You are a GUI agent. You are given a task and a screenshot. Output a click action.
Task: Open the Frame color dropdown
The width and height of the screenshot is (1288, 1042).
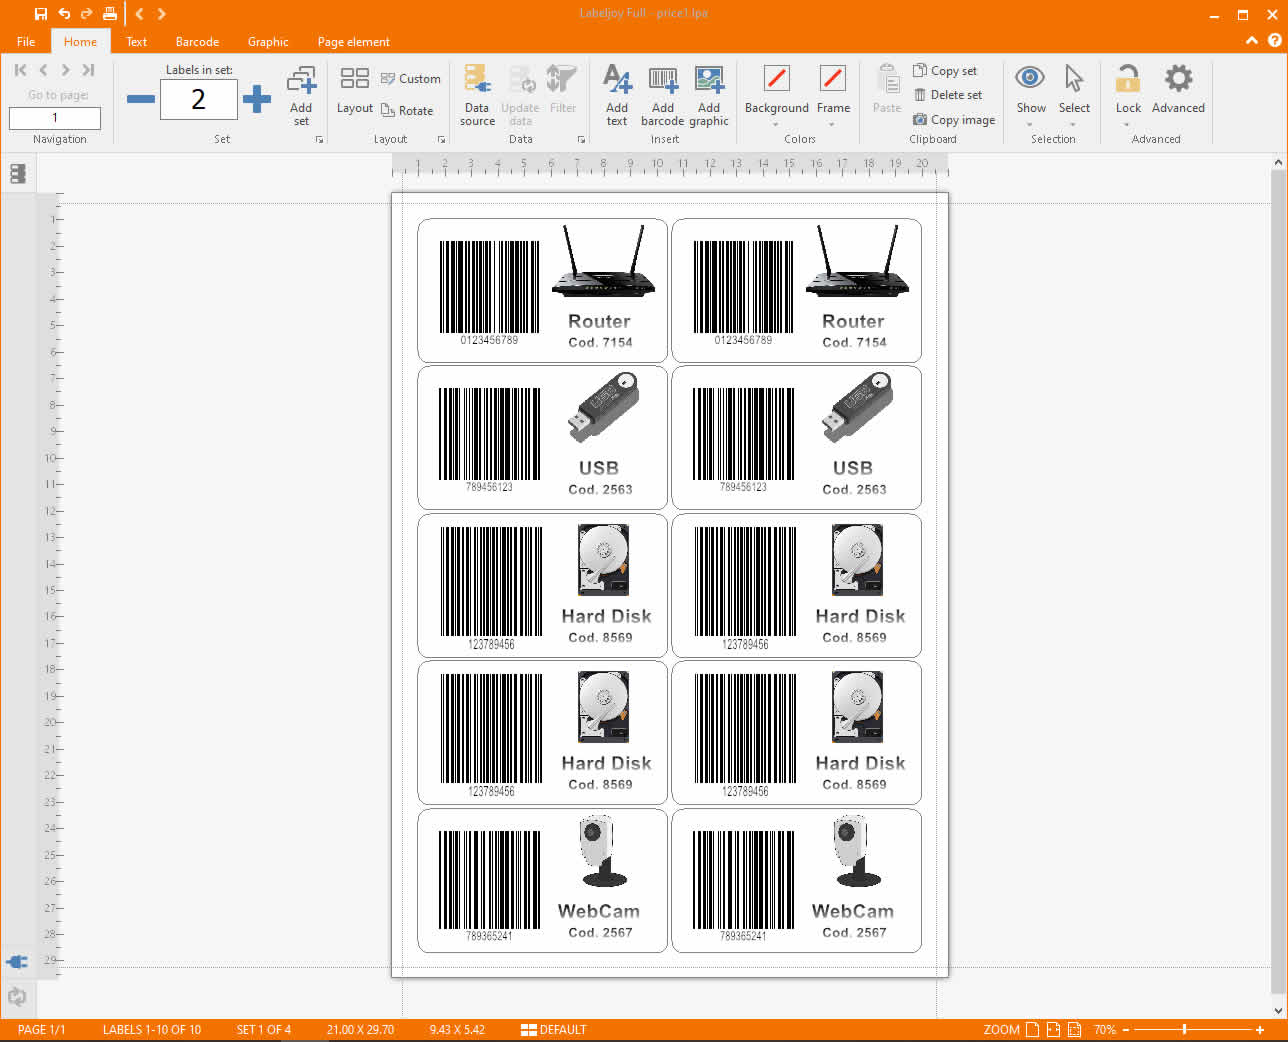coord(832,124)
